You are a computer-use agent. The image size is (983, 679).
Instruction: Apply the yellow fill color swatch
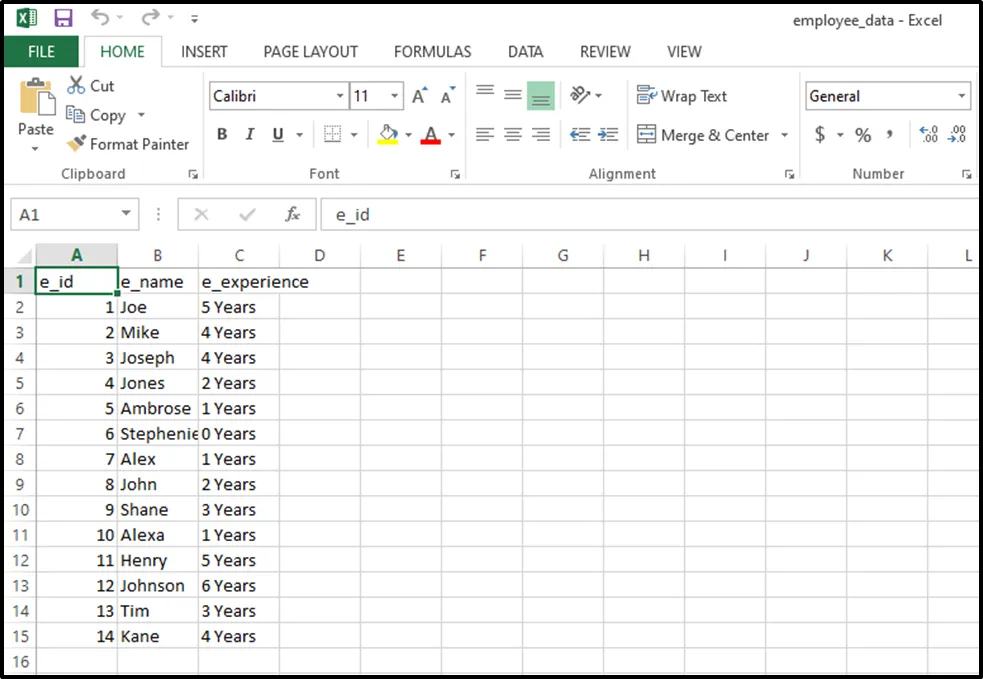coord(388,135)
